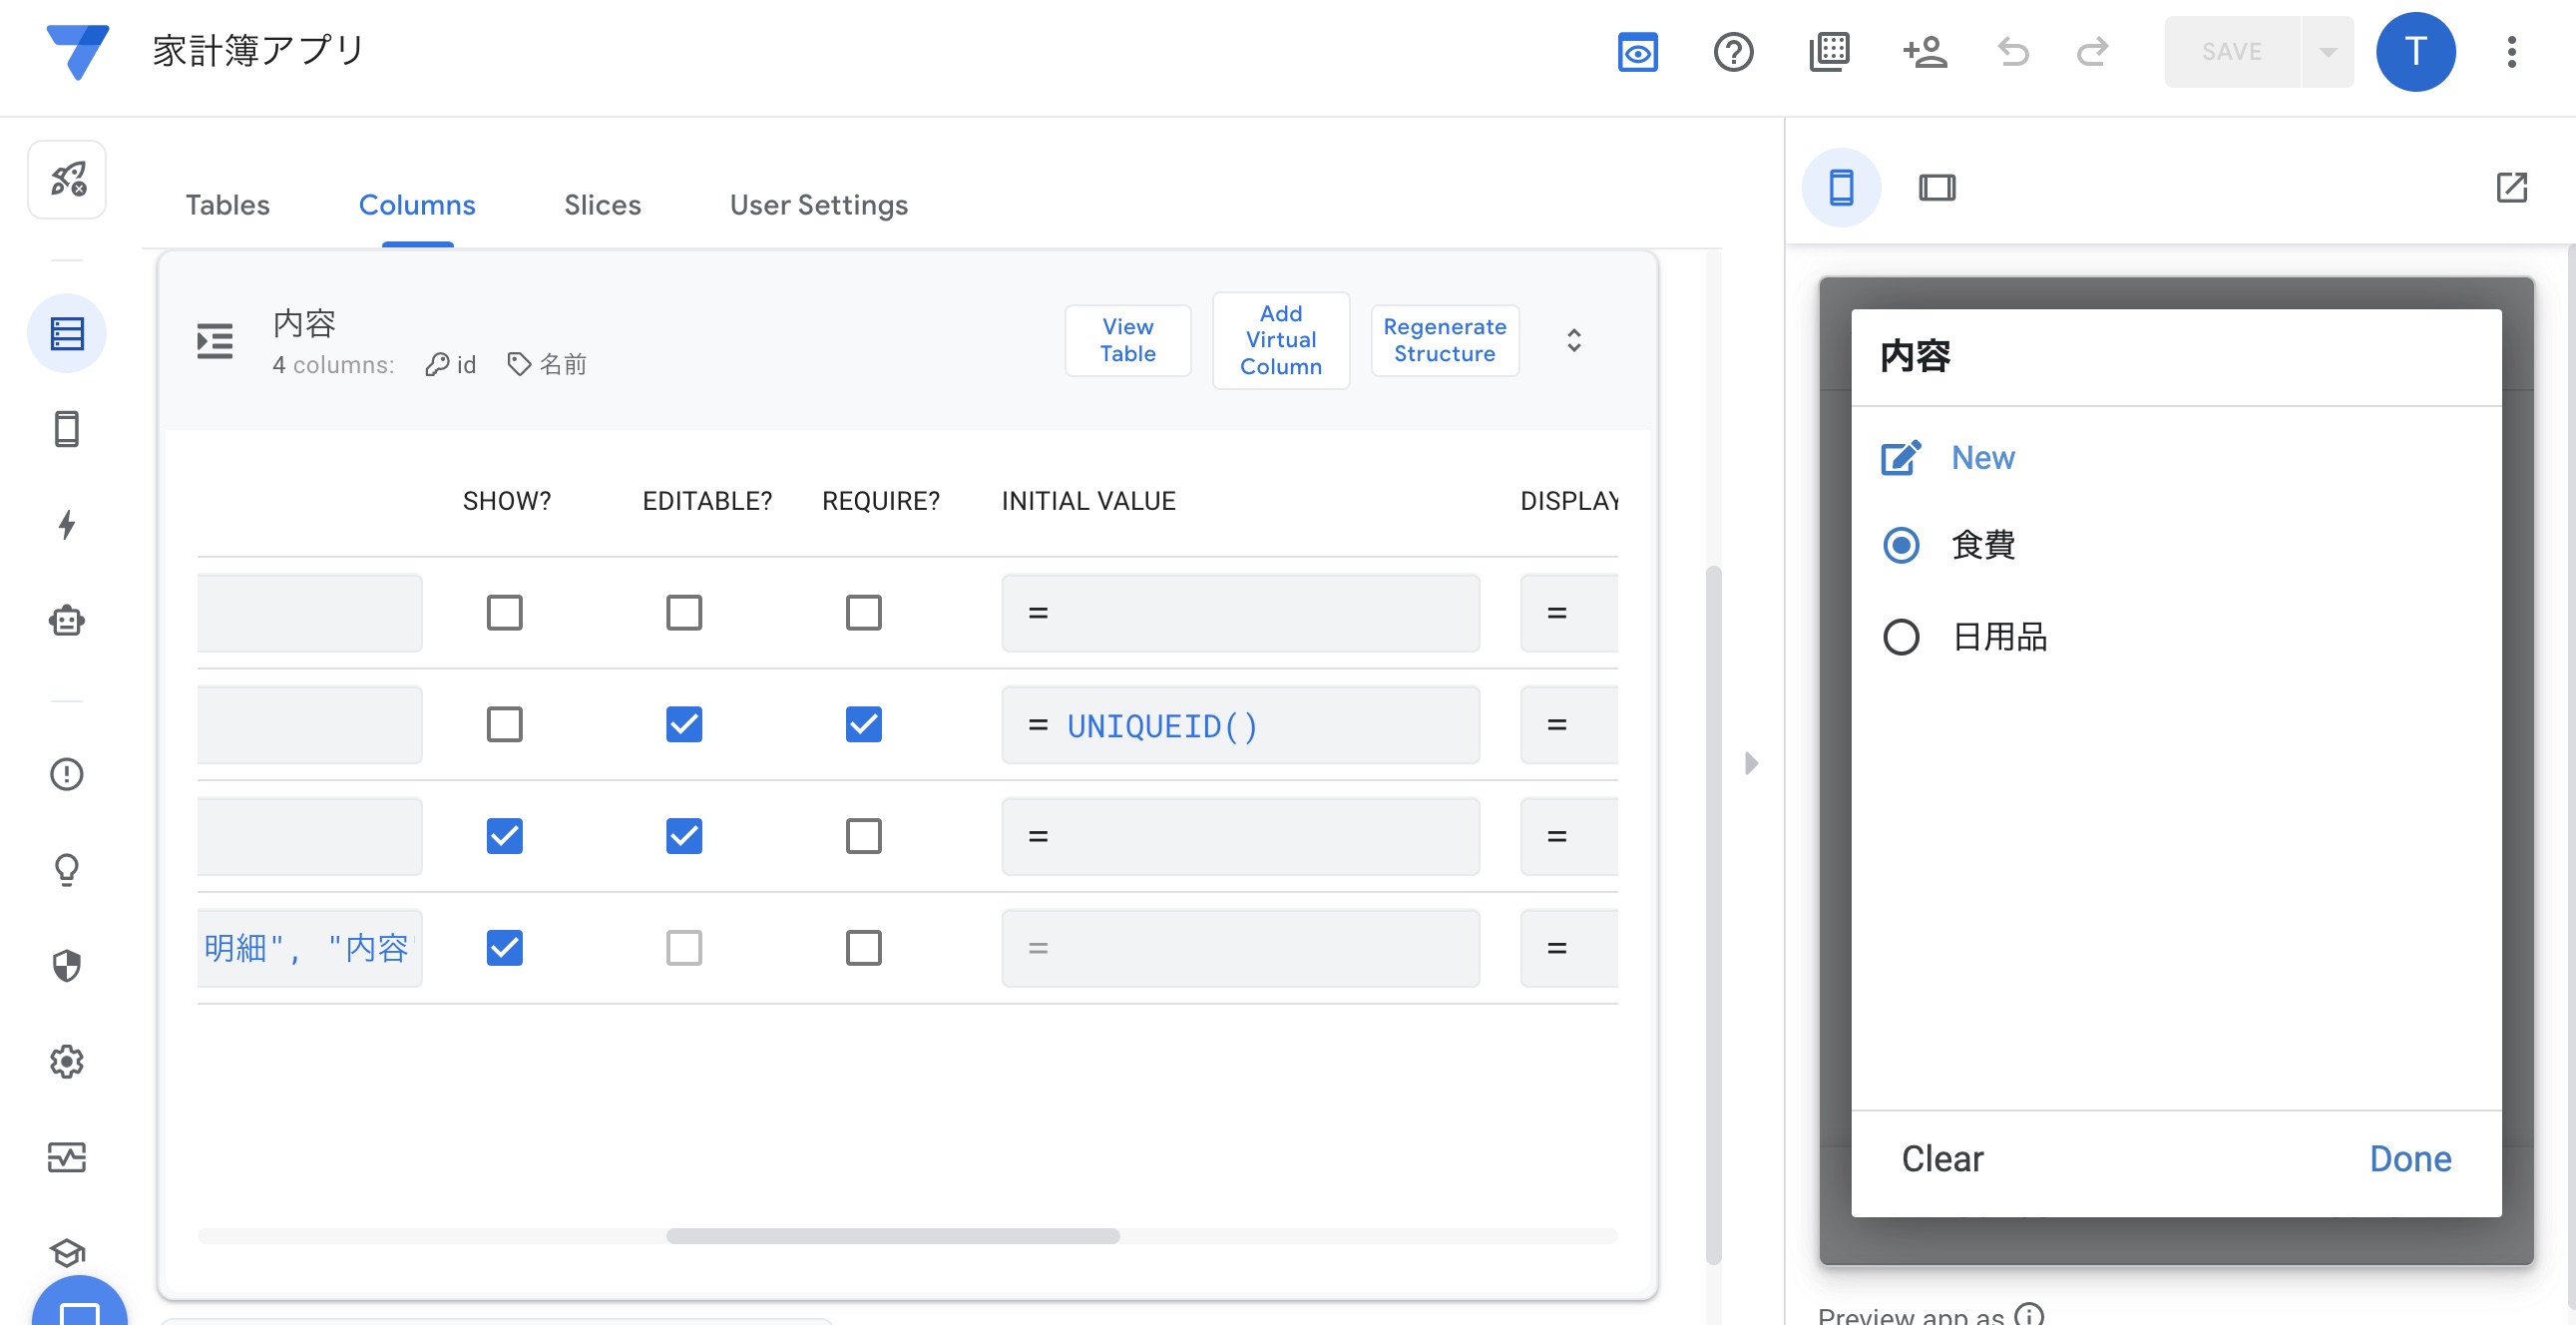Click the share app add-user icon

click(1924, 52)
